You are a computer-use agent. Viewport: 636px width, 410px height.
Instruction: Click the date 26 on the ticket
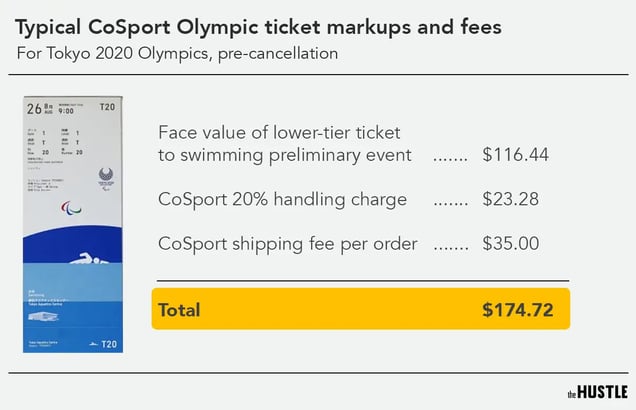[34, 109]
